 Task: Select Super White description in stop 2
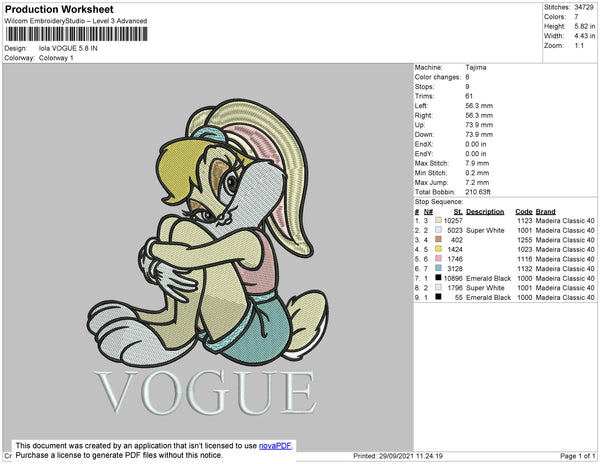485,230
